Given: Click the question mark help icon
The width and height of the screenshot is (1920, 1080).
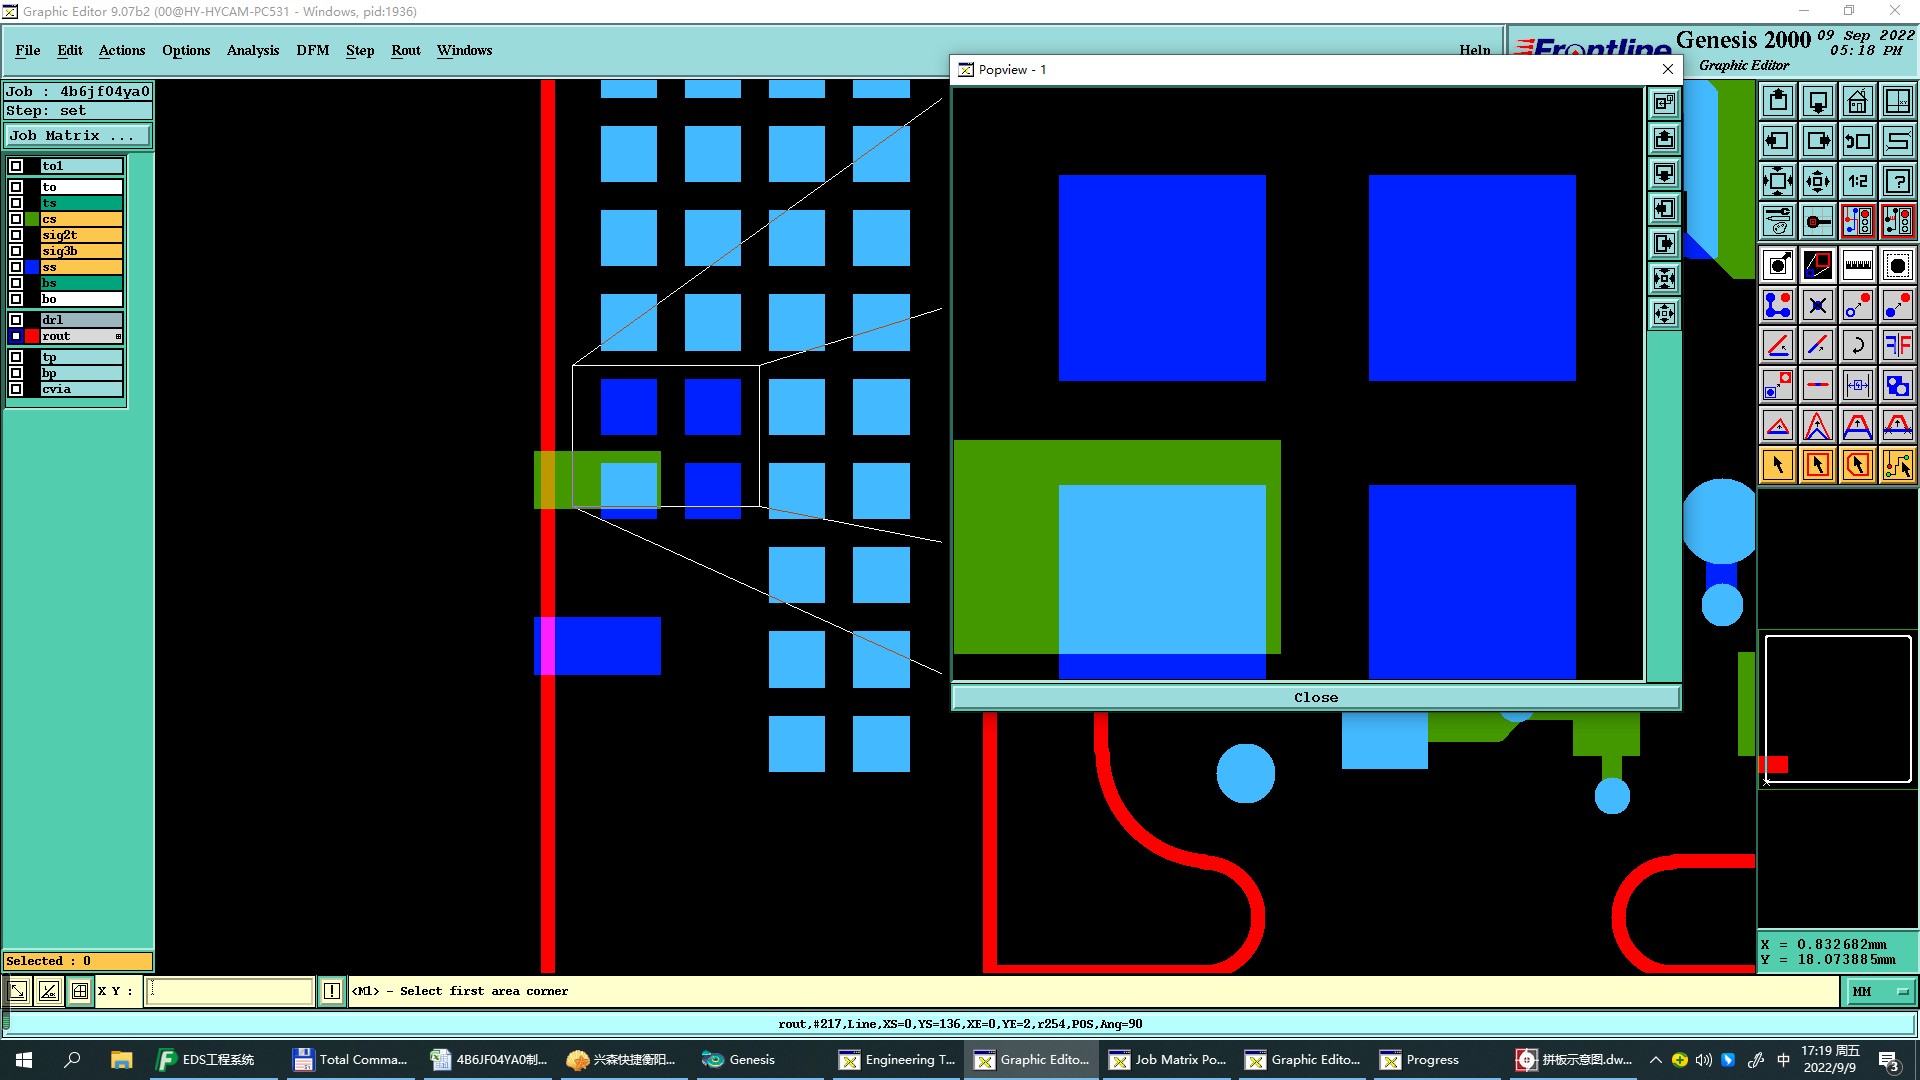Looking at the screenshot, I should coord(1897,181).
